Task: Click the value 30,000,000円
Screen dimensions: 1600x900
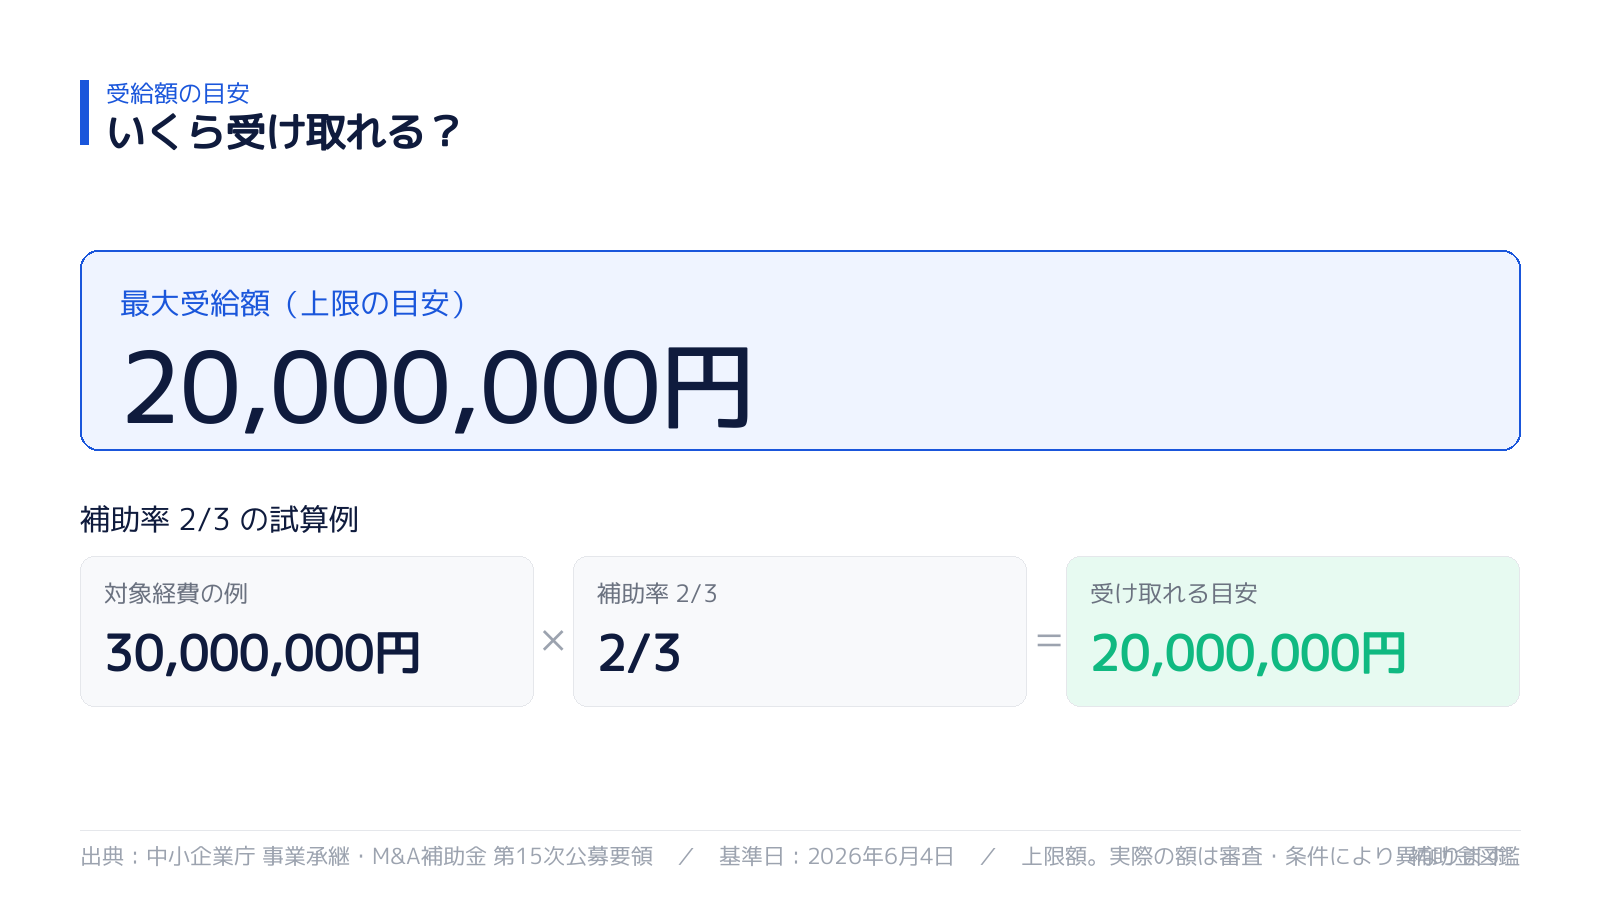Action: point(263,653)
